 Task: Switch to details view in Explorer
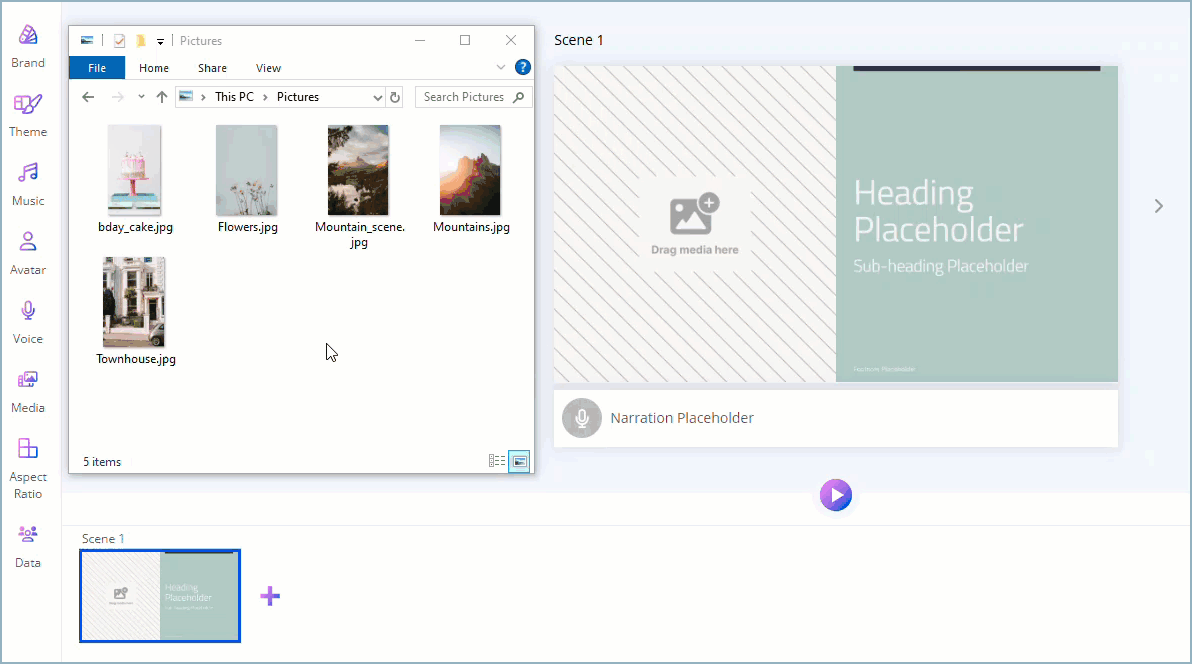pos(497,461)
